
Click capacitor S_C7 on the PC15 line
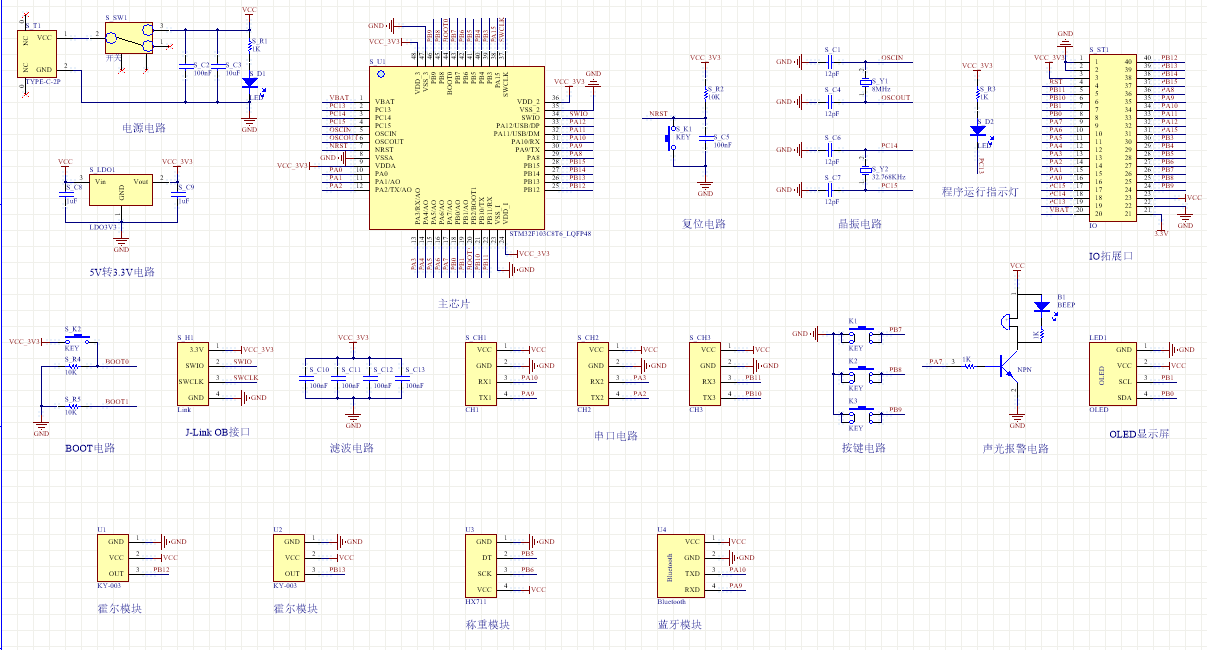pyautogui.click(x=831, y=189)
